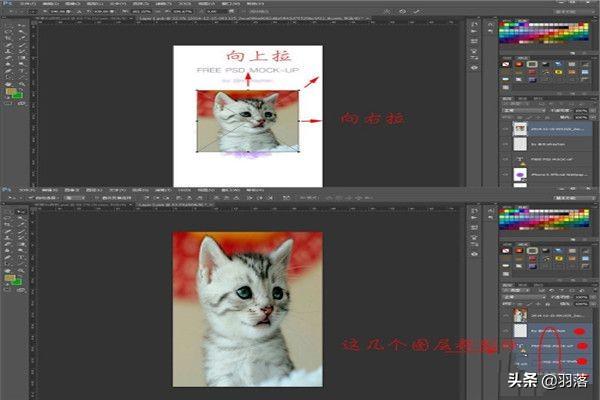Open the first menu in upper window menu bar

pyautogui.click(x=18, y=4)
